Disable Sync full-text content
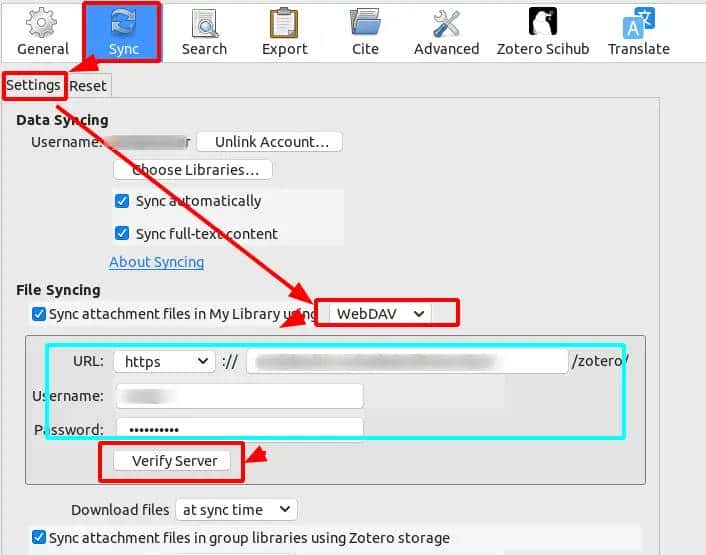The height and width of the screenshot is (555, 706). (123, 234)
